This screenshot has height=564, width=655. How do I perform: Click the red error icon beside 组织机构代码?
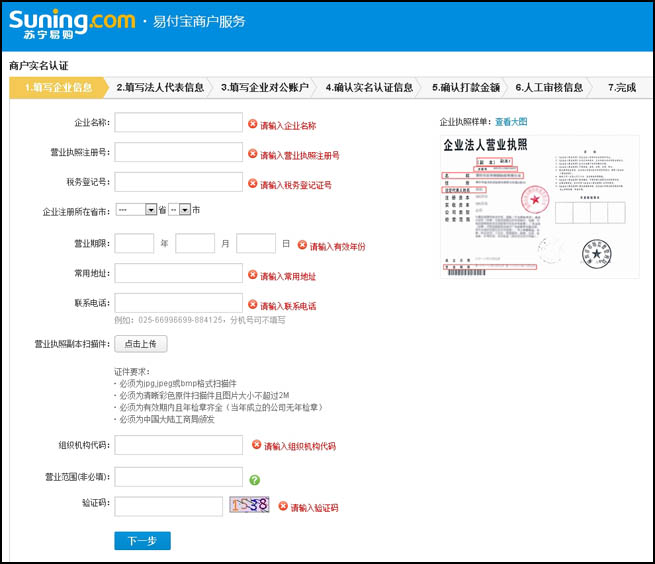click(x=256, y=445)
